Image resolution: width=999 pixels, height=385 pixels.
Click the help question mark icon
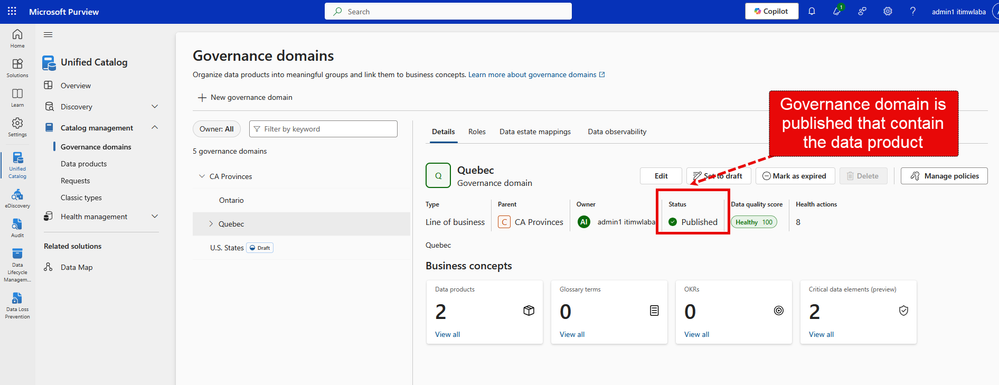(912, 11)
